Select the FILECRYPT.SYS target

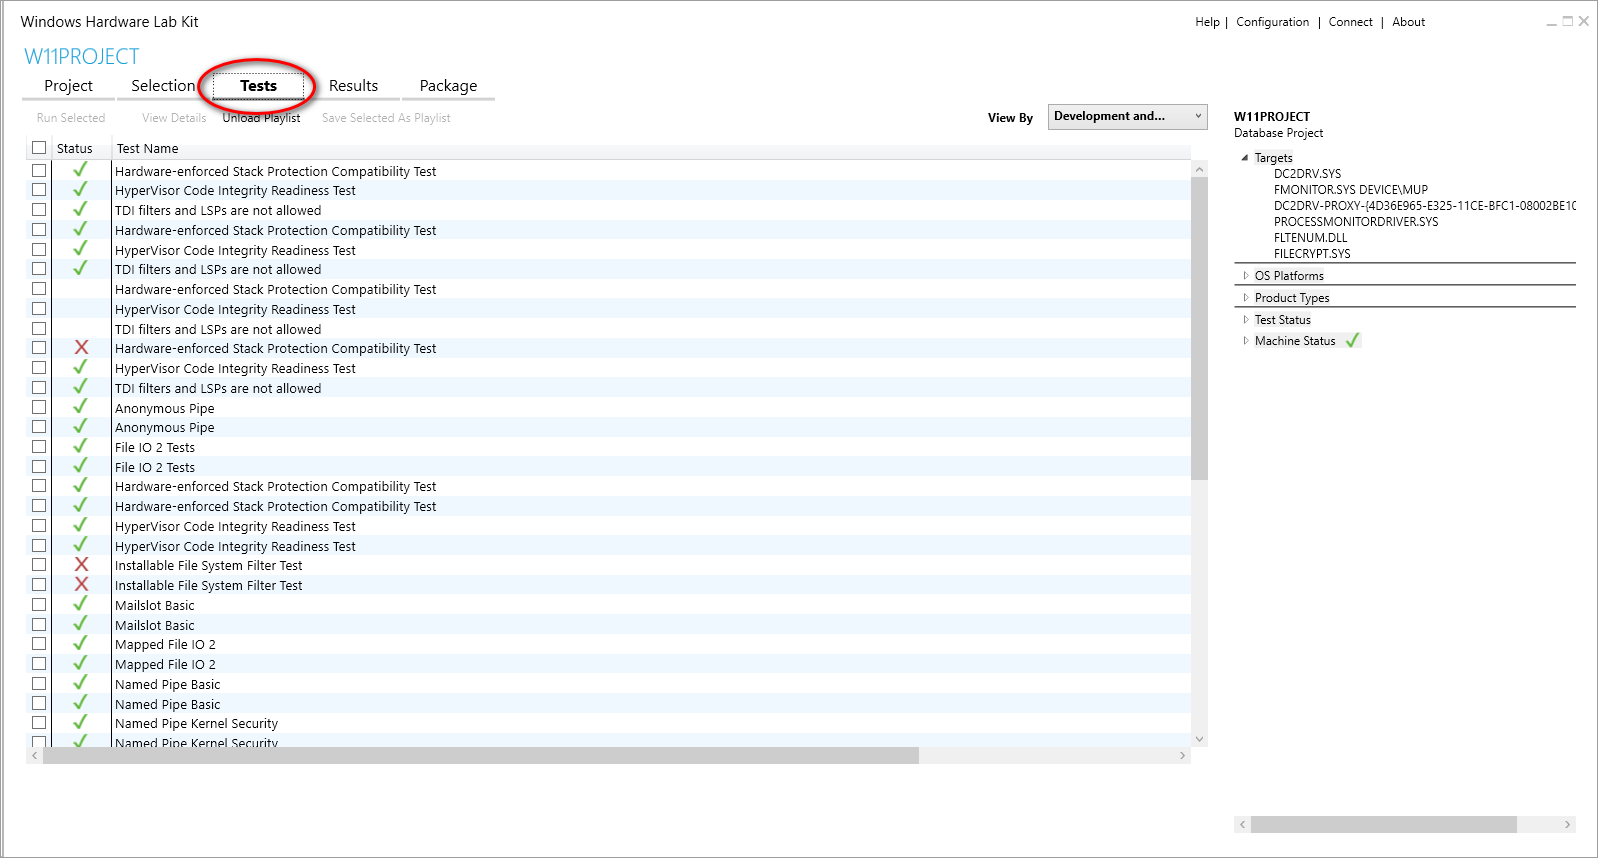(1312, 254)
